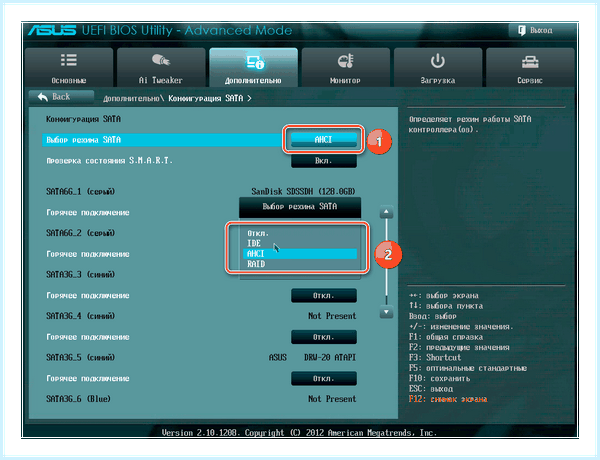Open the AHCI SATA mode dropdown
This screenshot has width=600, height=460.
pos(324,140)
